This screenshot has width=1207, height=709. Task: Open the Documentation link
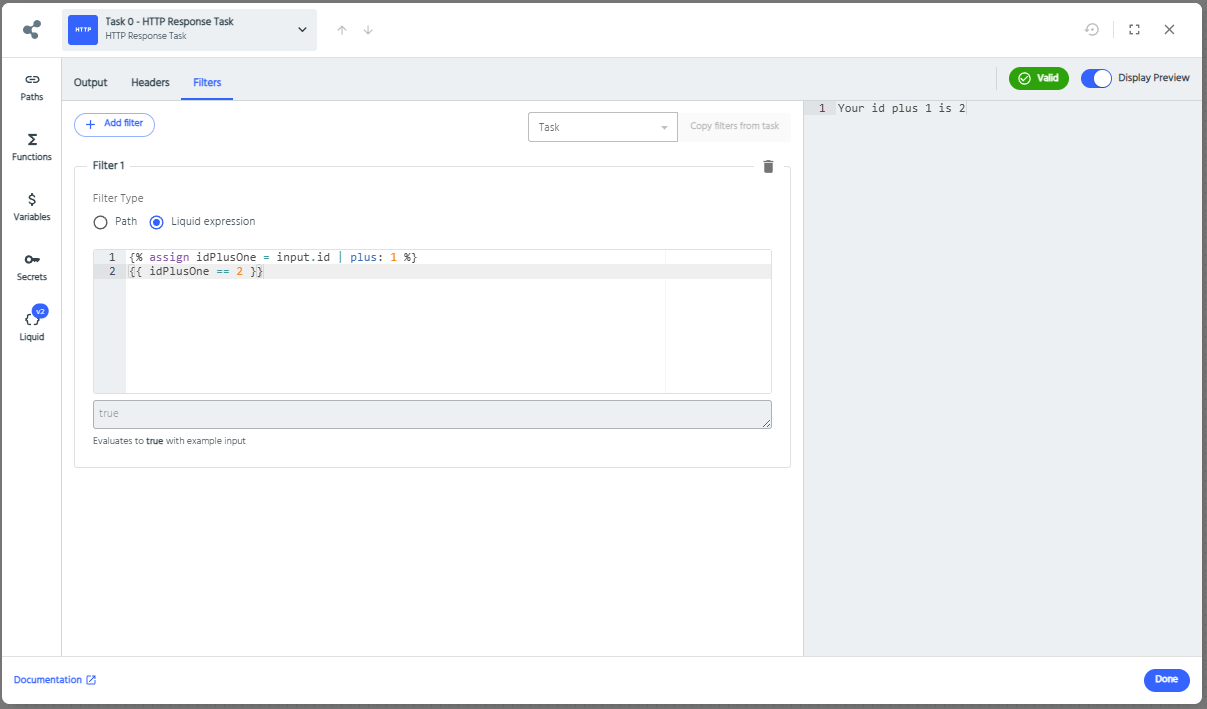tap(55, 680)
